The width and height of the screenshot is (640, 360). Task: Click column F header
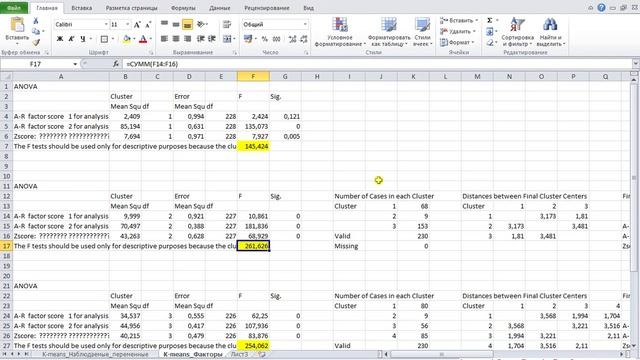coord(253,76)
